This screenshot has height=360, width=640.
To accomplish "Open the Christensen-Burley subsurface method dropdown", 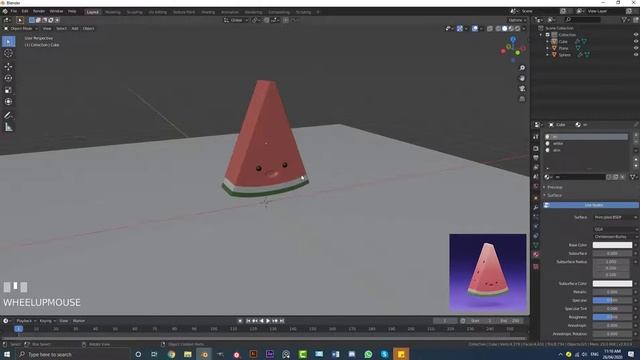I will coord(616,237).
